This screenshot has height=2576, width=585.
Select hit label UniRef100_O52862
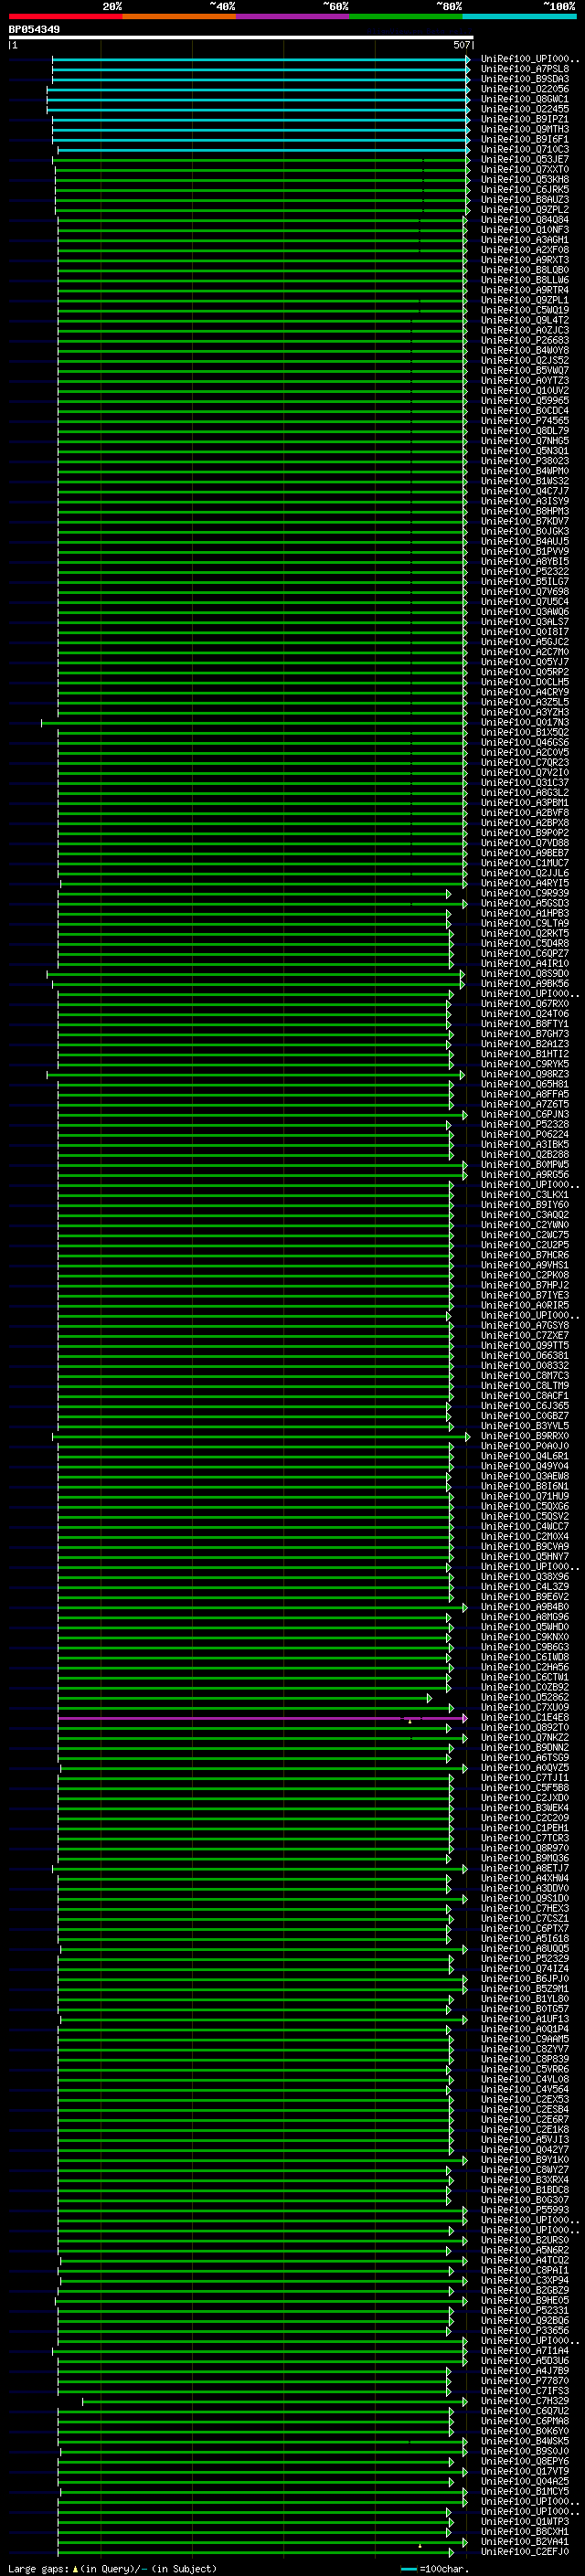click(525, 1697)
